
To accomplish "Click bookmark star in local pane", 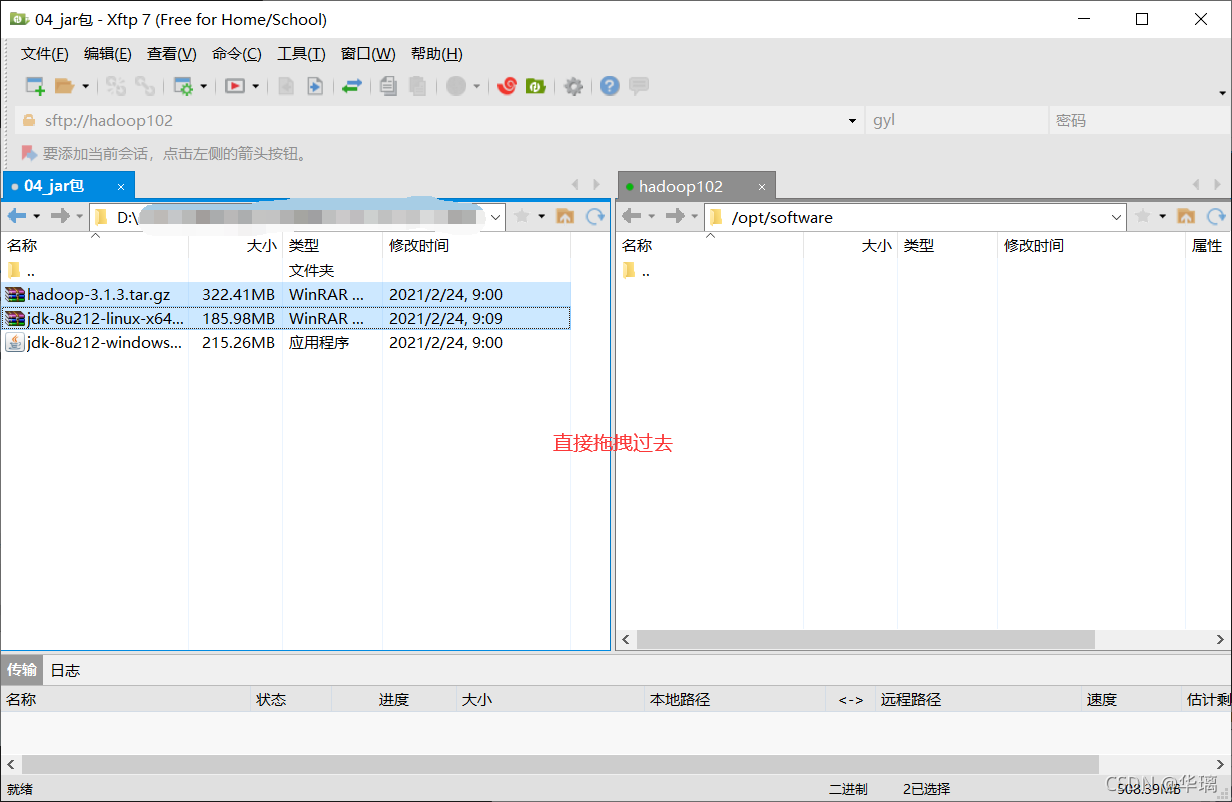I will click(521, 216).
